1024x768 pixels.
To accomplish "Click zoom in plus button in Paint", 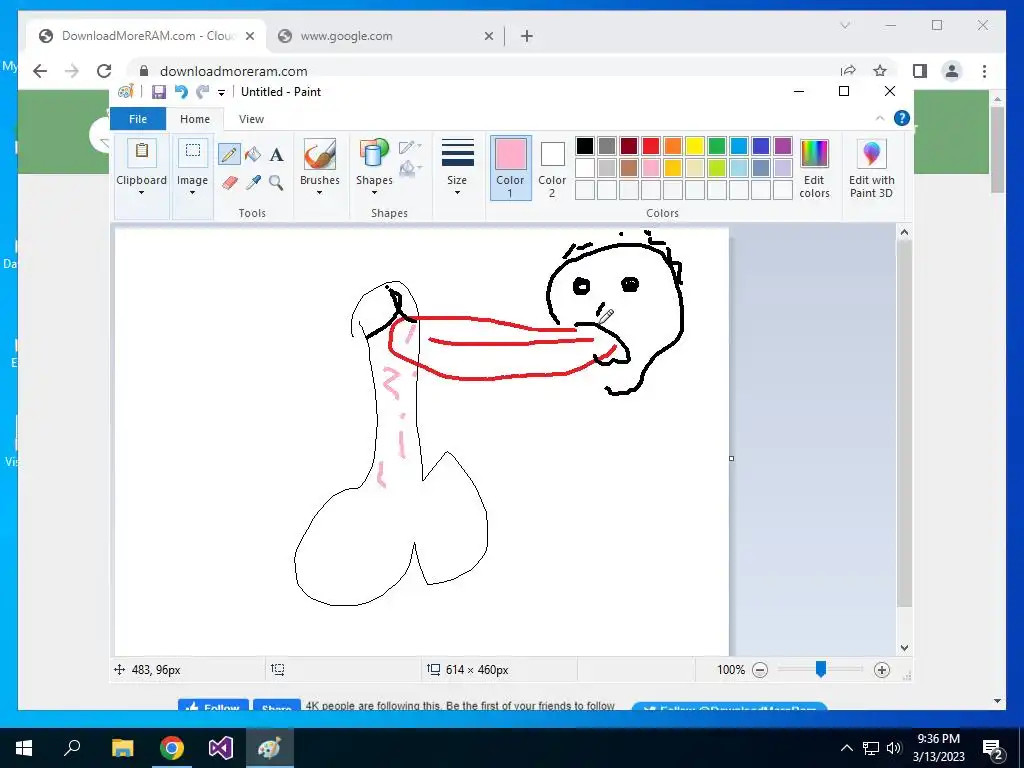I will click(x=882, y=670).
